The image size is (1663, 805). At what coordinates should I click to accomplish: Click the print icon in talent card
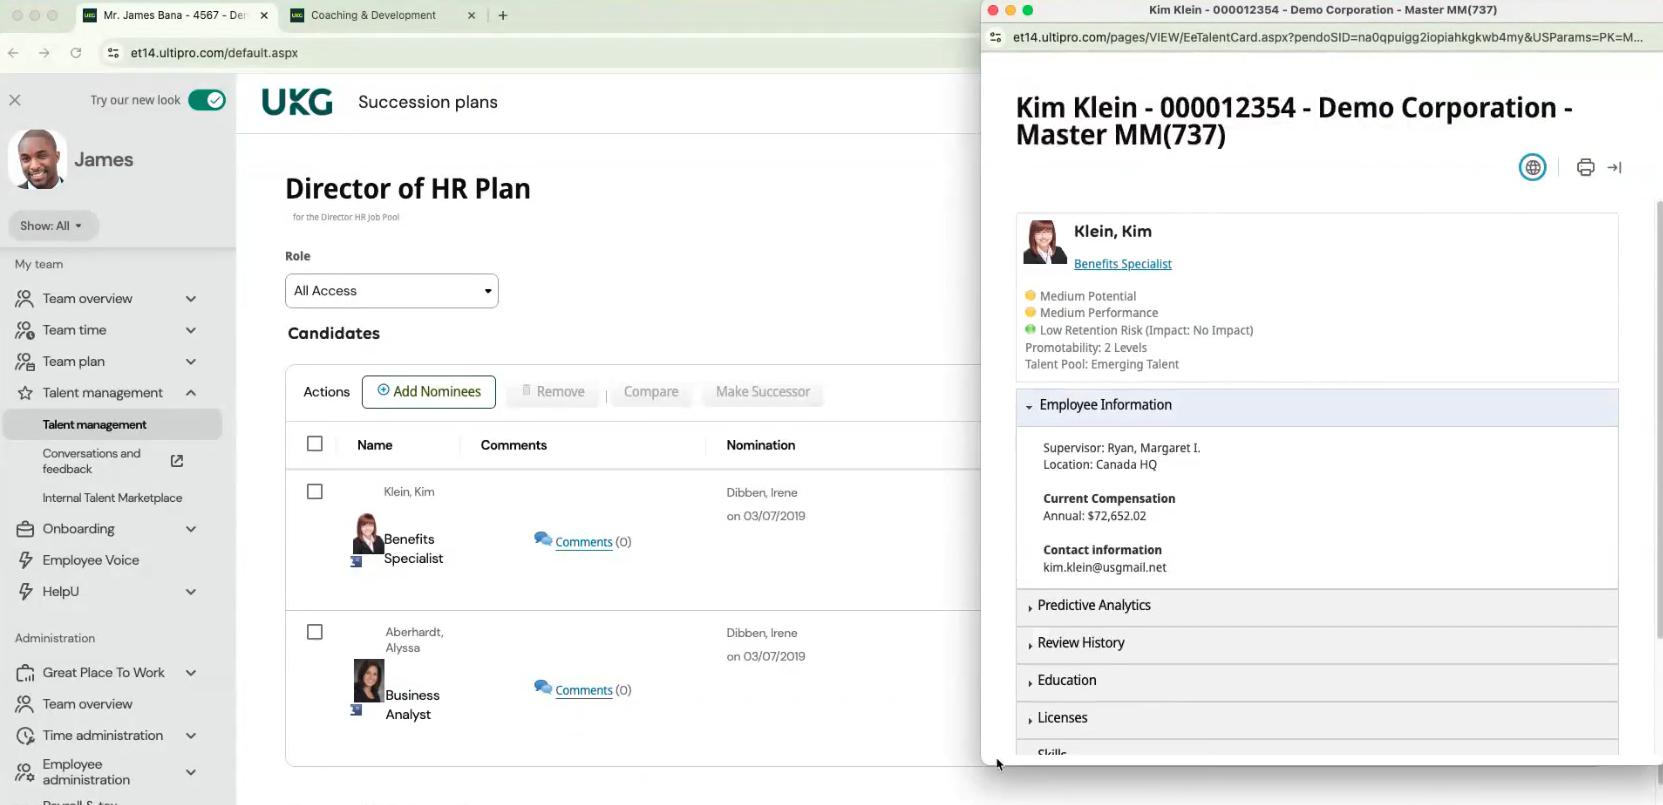[1585, 167]
